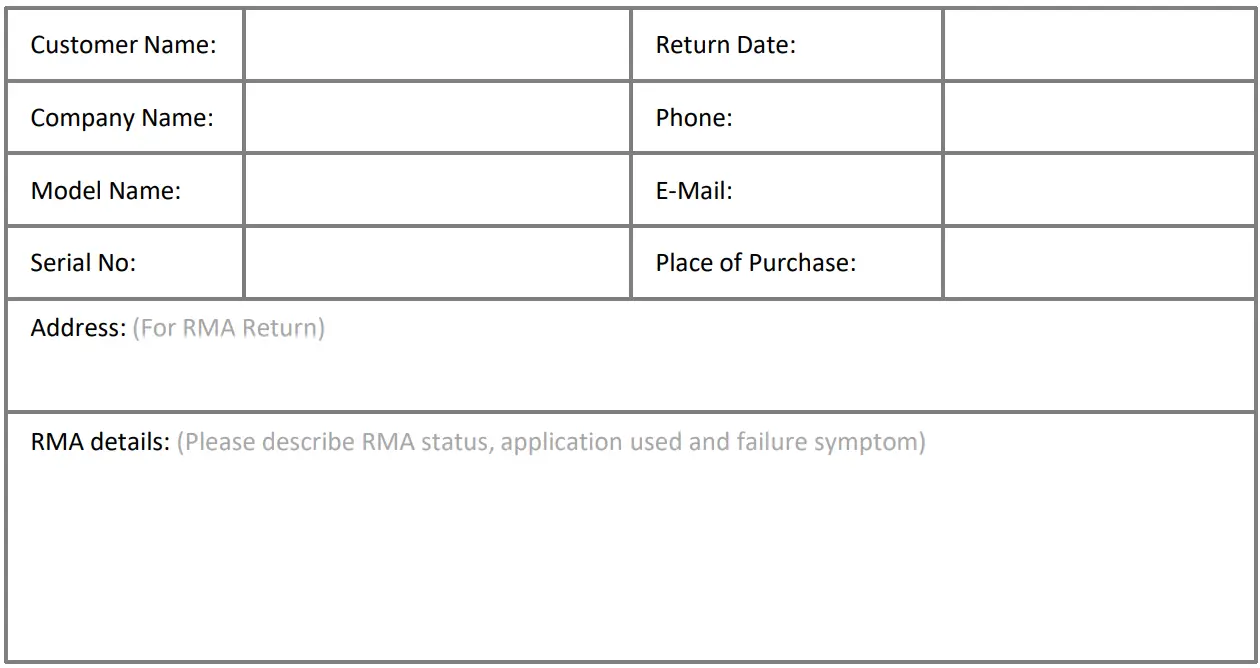Select the 'Company Name:' label text
This screenshot has height=668, width=1260.
pos(122,118)
